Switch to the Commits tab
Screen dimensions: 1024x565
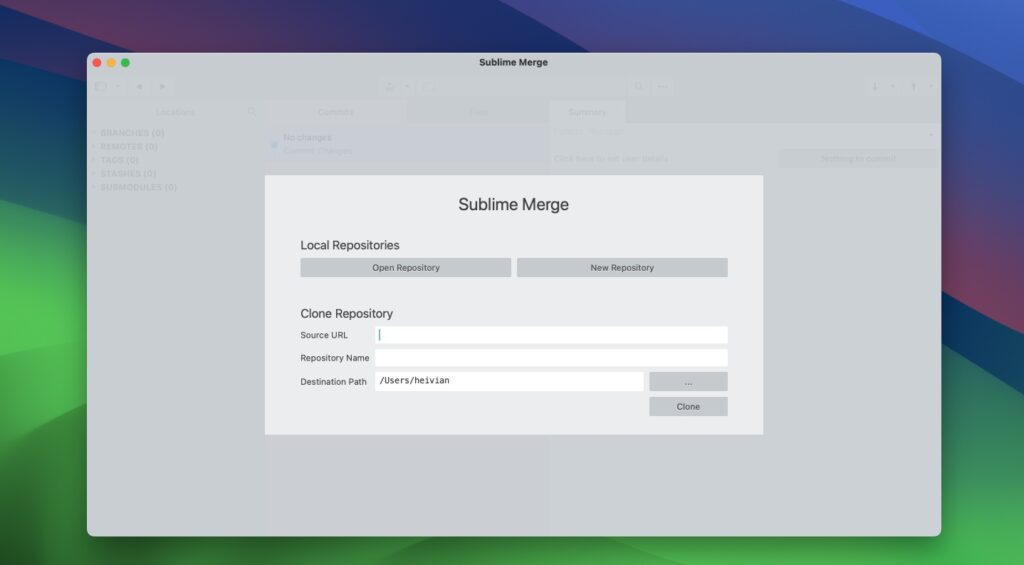pyautogui.click(x=336, y=112)
